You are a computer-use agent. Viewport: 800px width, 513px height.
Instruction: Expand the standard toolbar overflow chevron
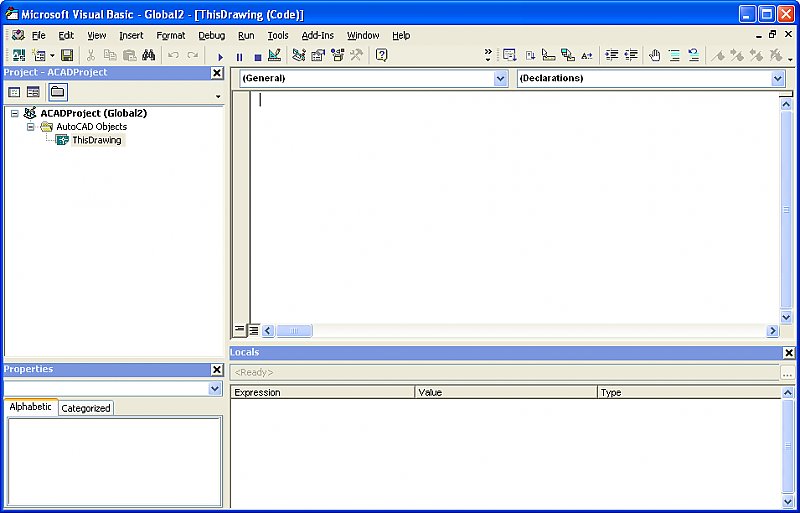pyautogui.click(x=488, y=55)
